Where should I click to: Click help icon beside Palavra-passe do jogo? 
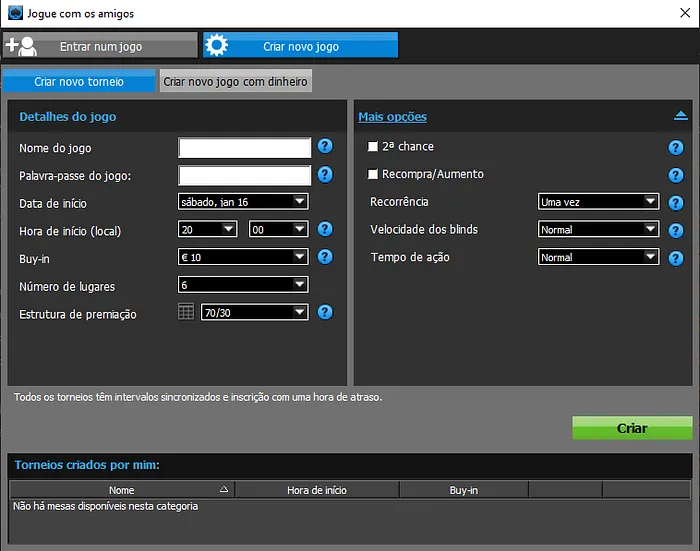tap(325, 176)
